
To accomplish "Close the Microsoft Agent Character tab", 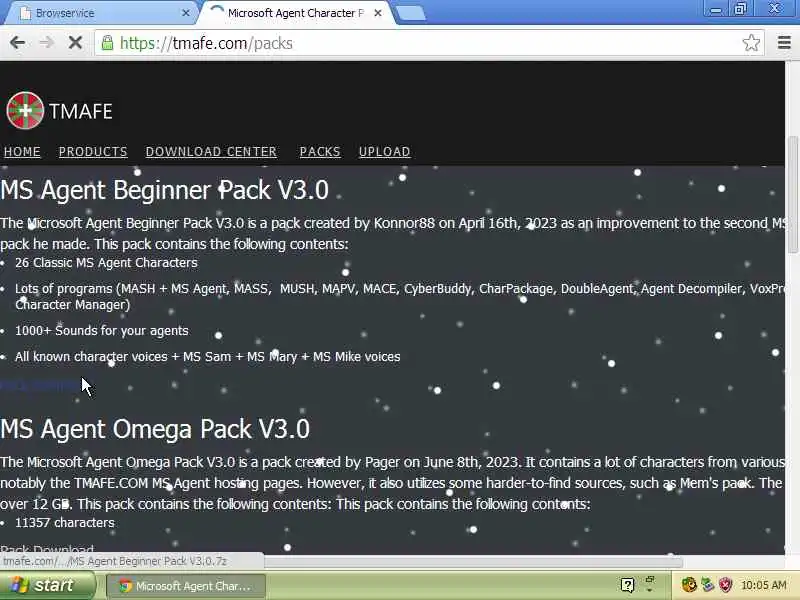I will [378, 13].
